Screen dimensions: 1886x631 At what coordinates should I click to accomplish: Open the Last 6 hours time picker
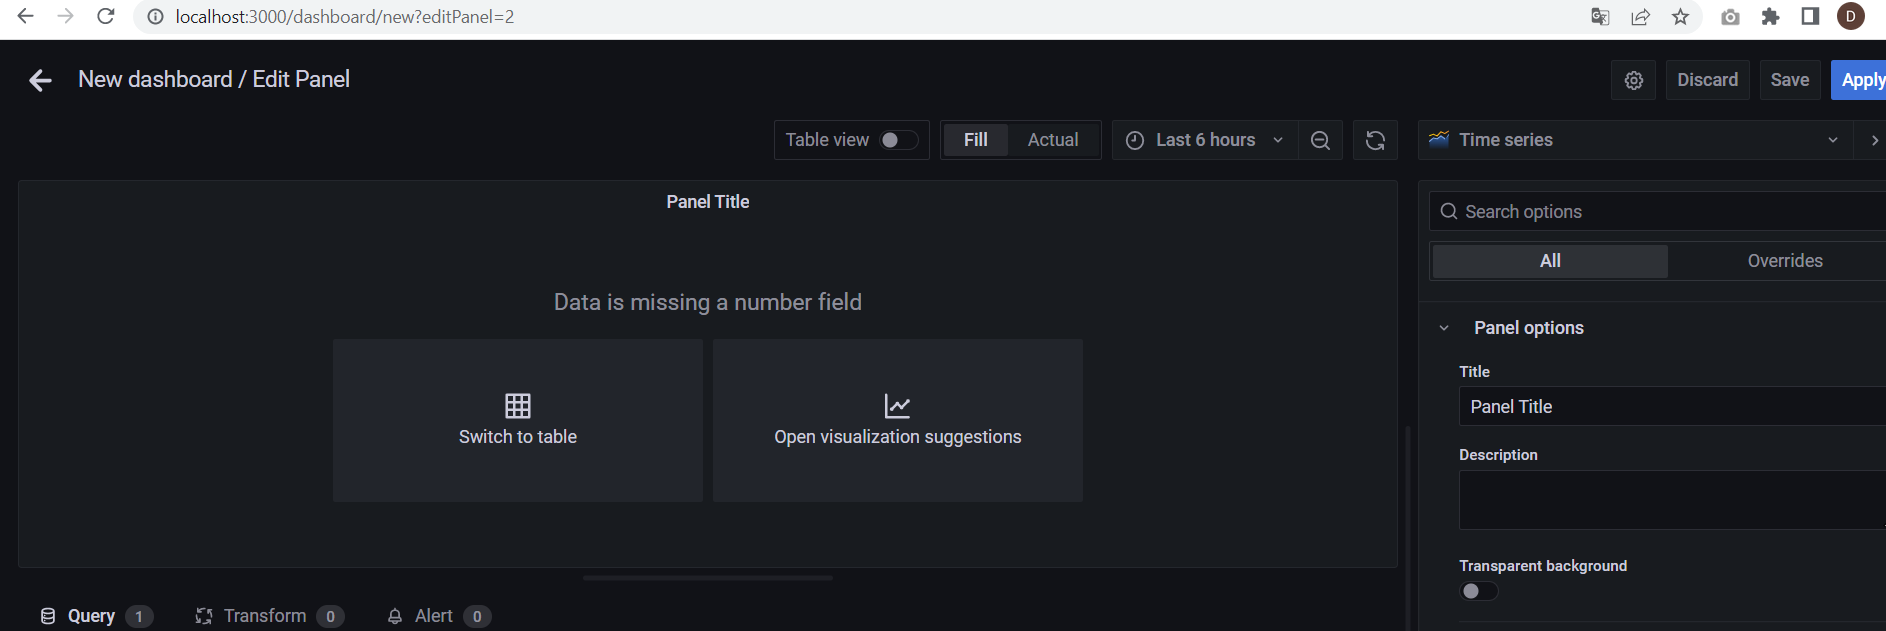click(1204, 140)
